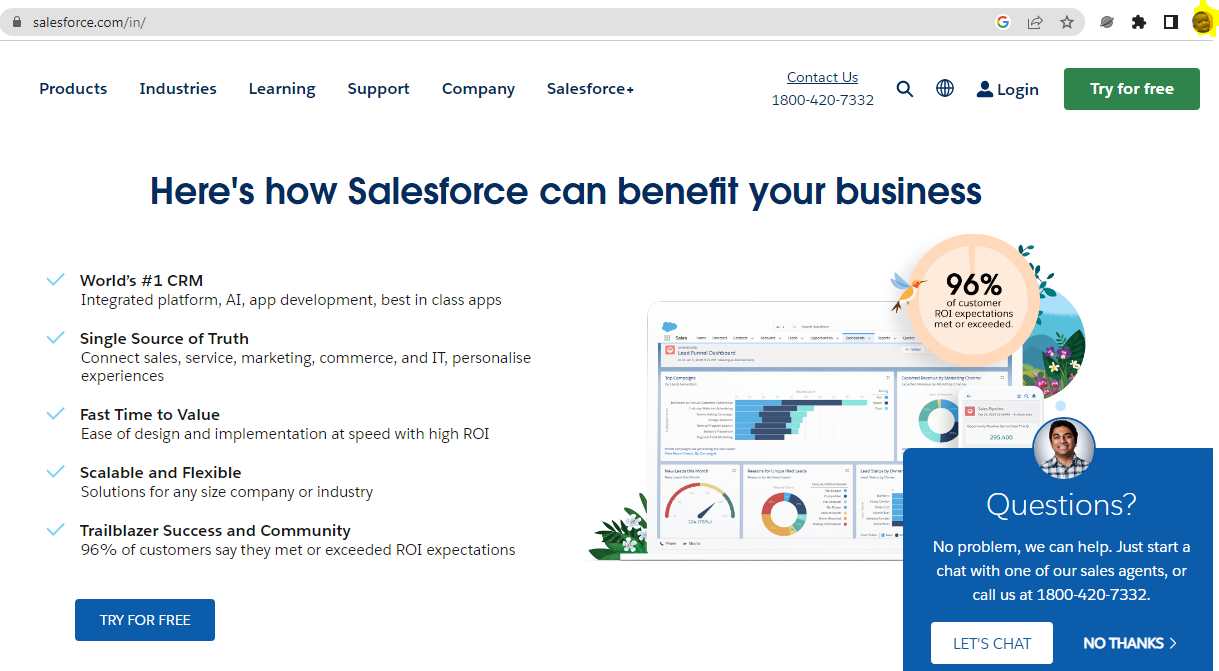Open the Industries menu

178,89
